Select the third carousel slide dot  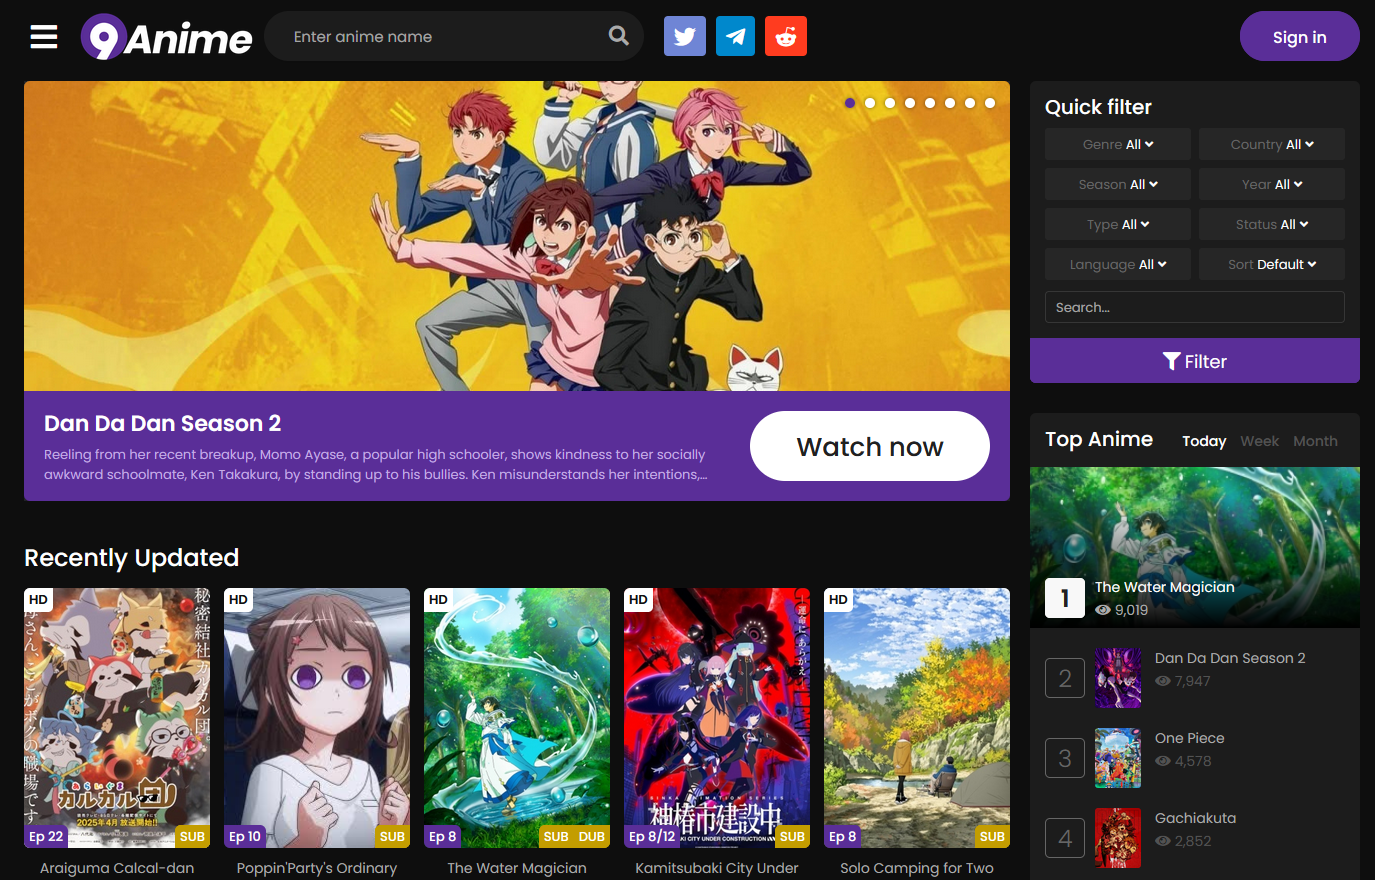click(890, 103)
